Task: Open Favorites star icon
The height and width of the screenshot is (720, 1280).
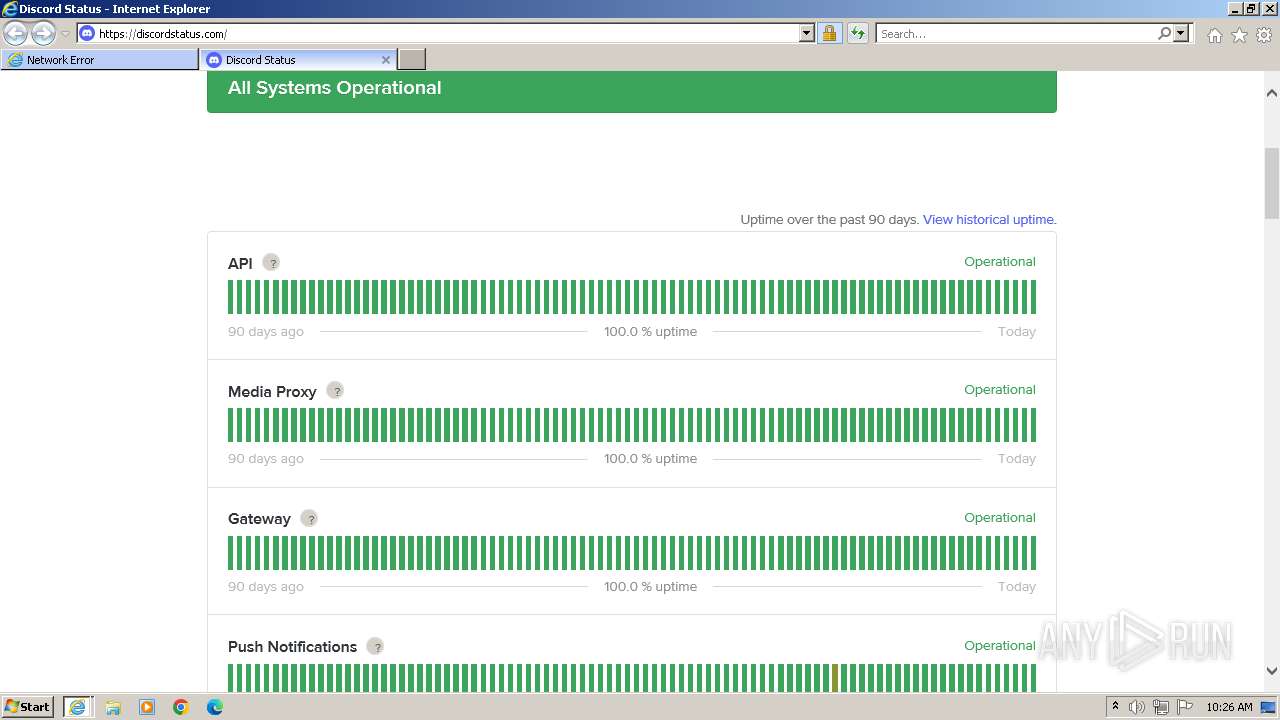Action: 1239,35
